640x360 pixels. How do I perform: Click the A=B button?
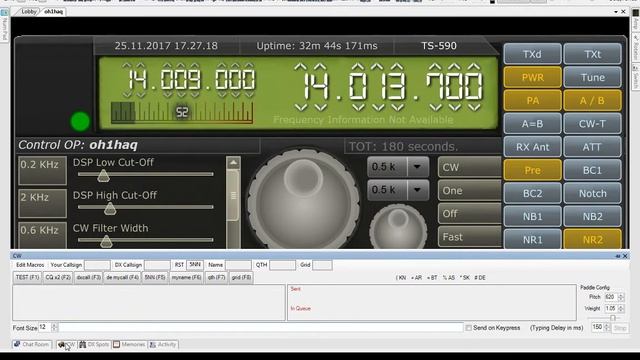tap(532, 124)
